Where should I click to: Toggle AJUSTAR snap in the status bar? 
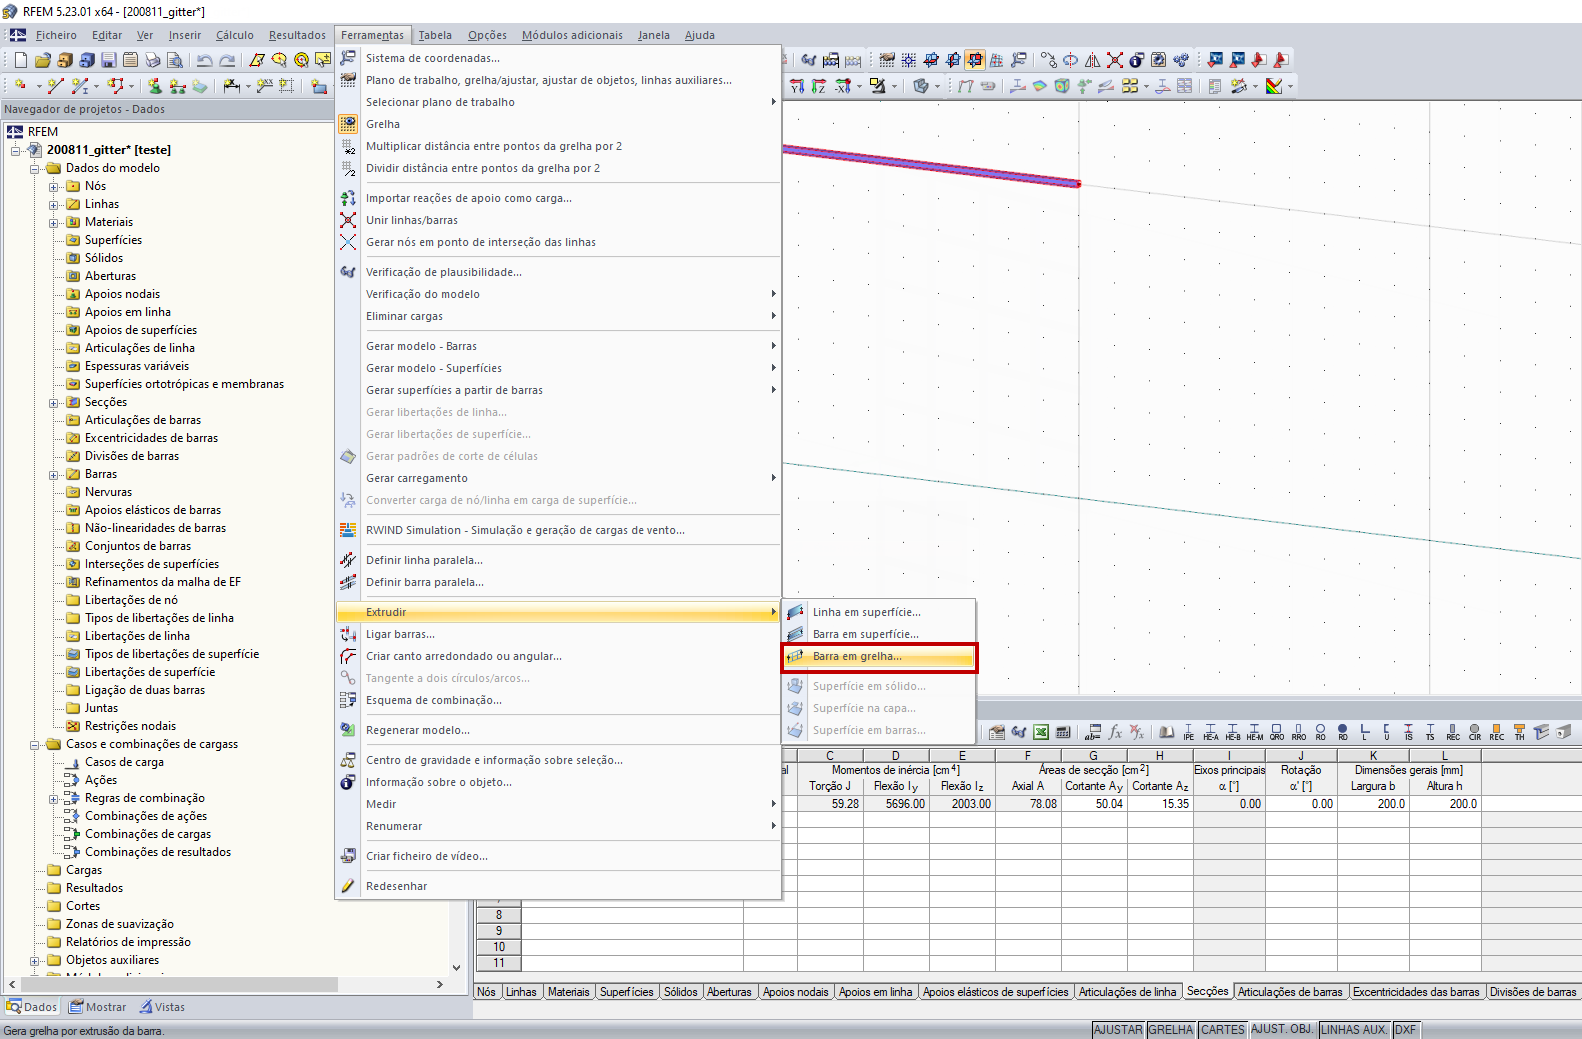pos(1118,1030)
